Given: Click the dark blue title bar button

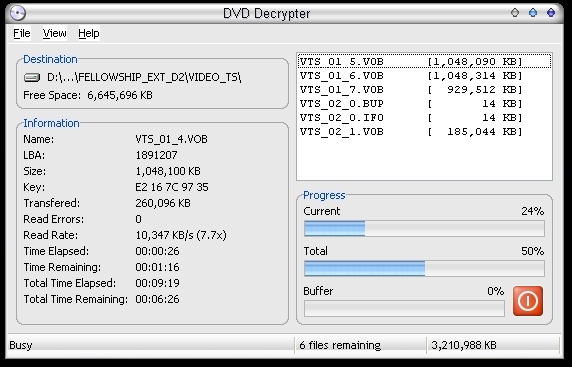Looking at the screenshot, I should tap(551, 13).
